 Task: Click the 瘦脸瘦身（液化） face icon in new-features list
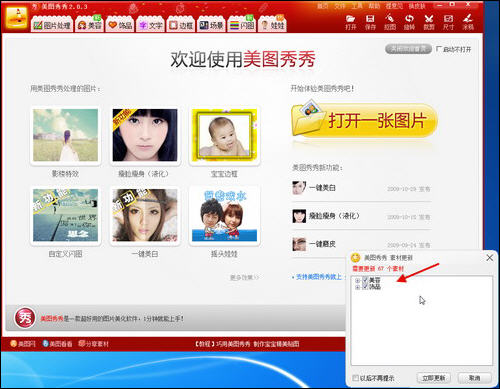(x=299, y=216)
